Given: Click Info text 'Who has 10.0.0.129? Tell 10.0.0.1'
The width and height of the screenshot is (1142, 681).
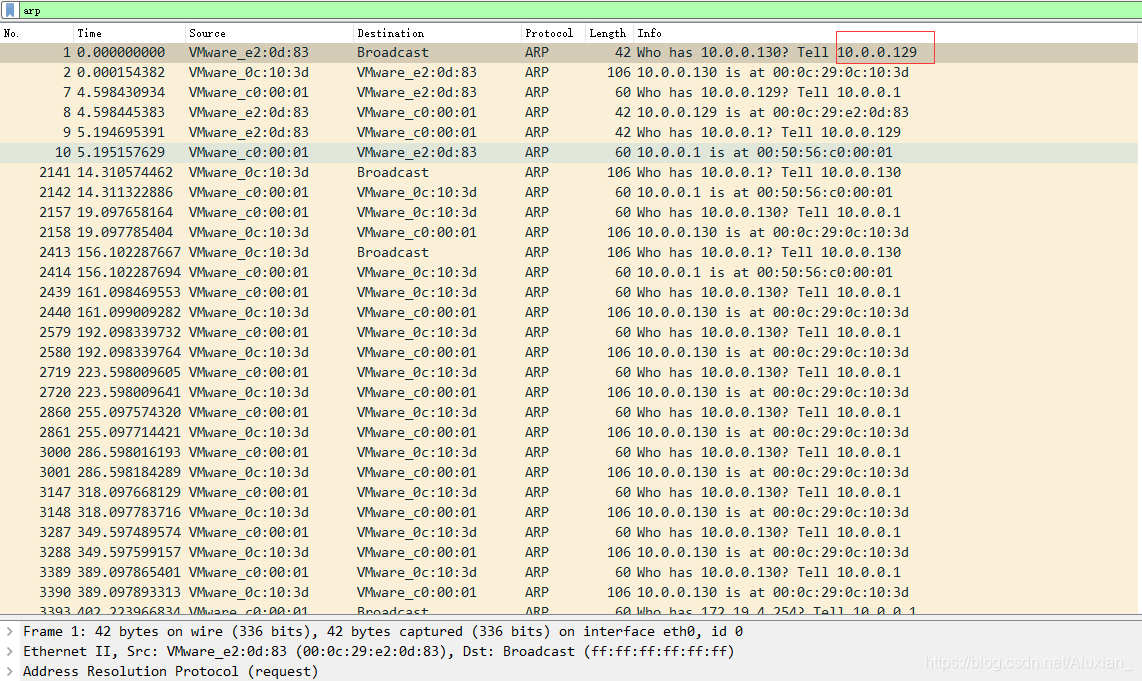Looking at the screenshot, I should point(768,92).
